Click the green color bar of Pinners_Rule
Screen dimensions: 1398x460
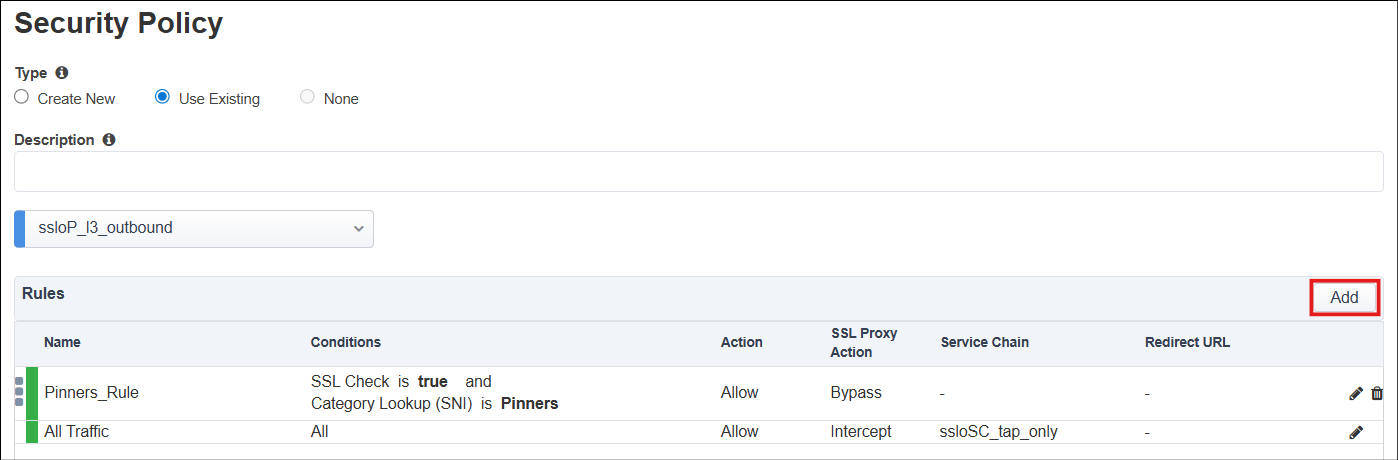[x=31, y=392]
